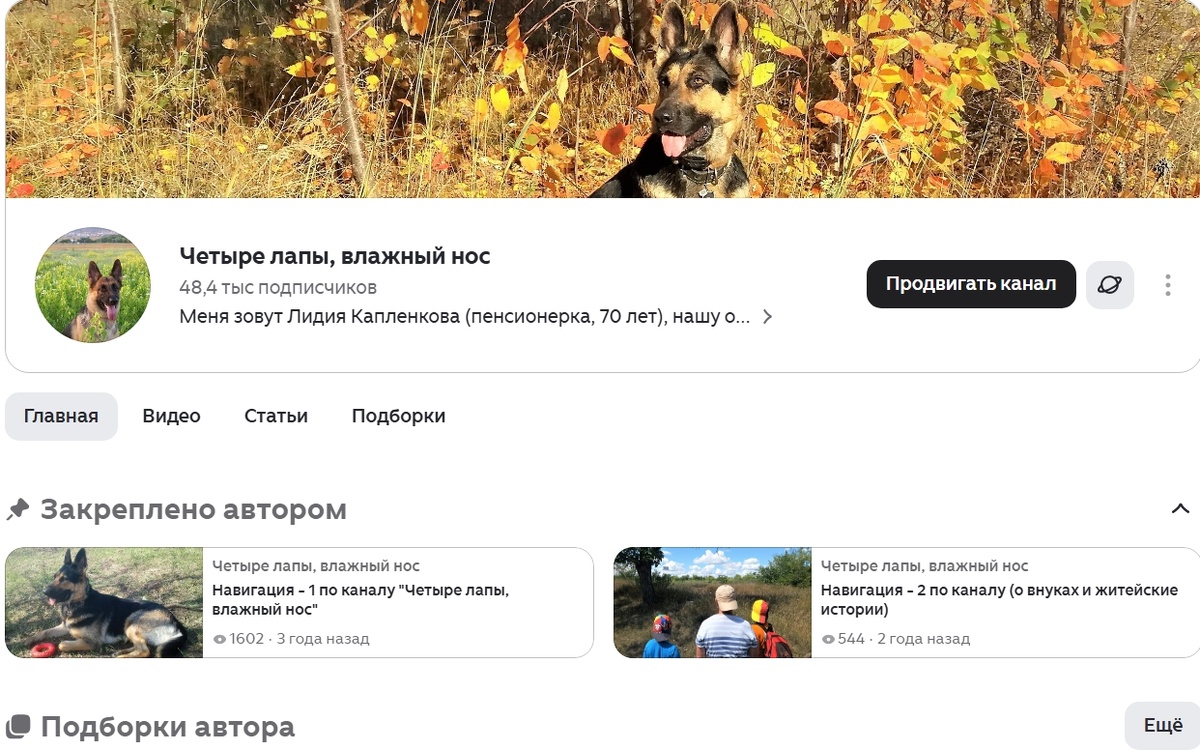Open the Подборки tab
Viewport: 1200px width, 750px height.
click(397, 415)
